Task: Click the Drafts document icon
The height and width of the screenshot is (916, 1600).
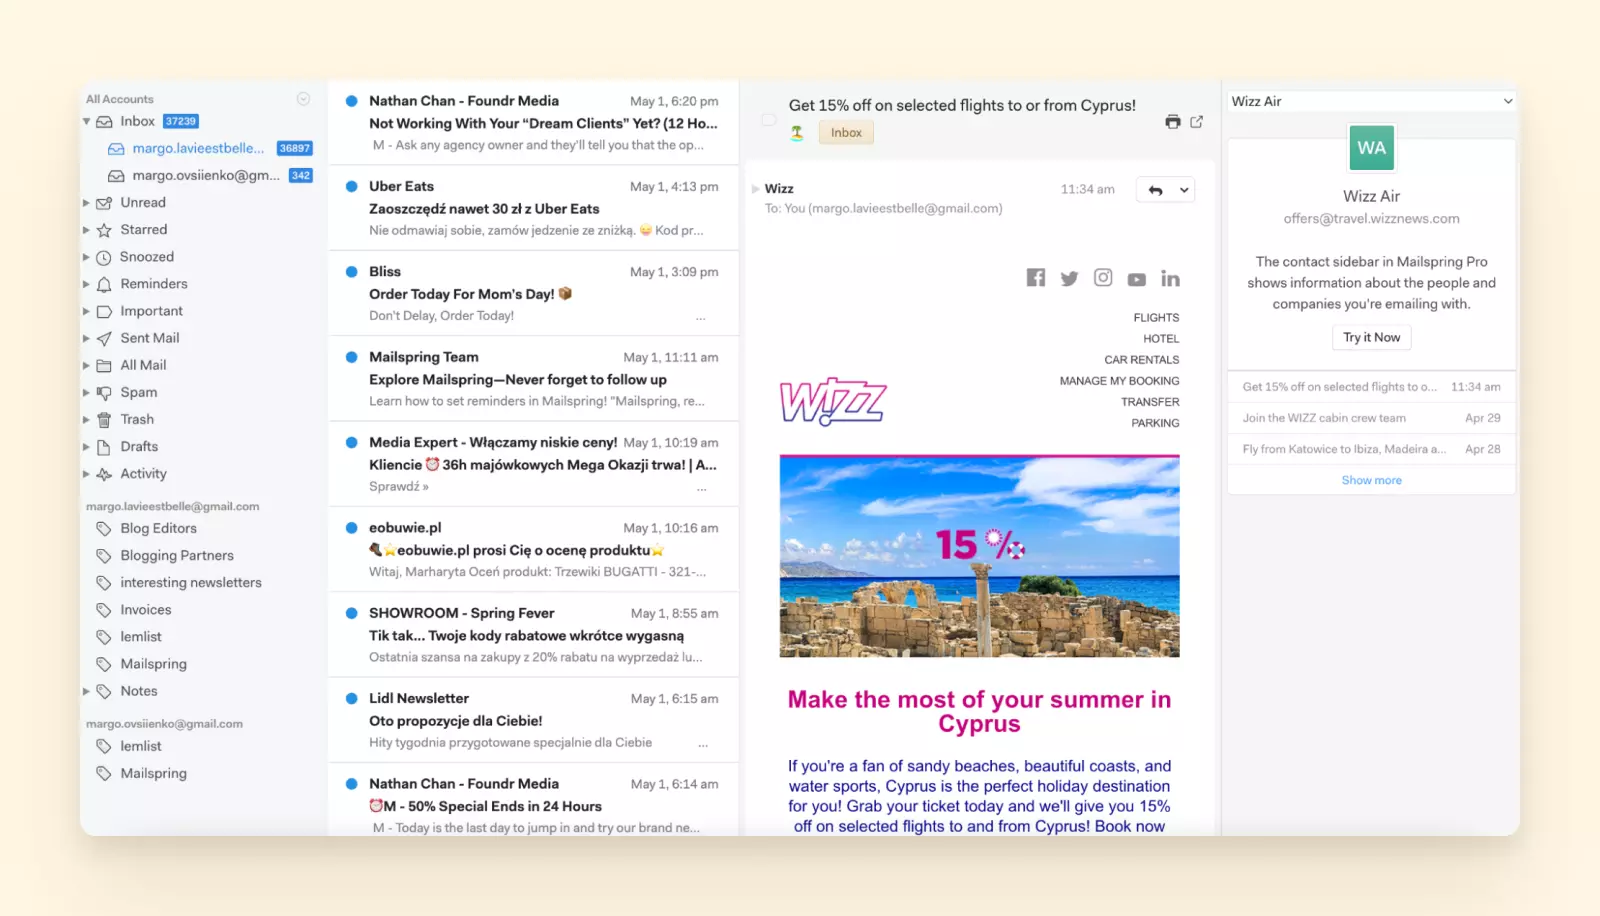Action: click(104, 447)
